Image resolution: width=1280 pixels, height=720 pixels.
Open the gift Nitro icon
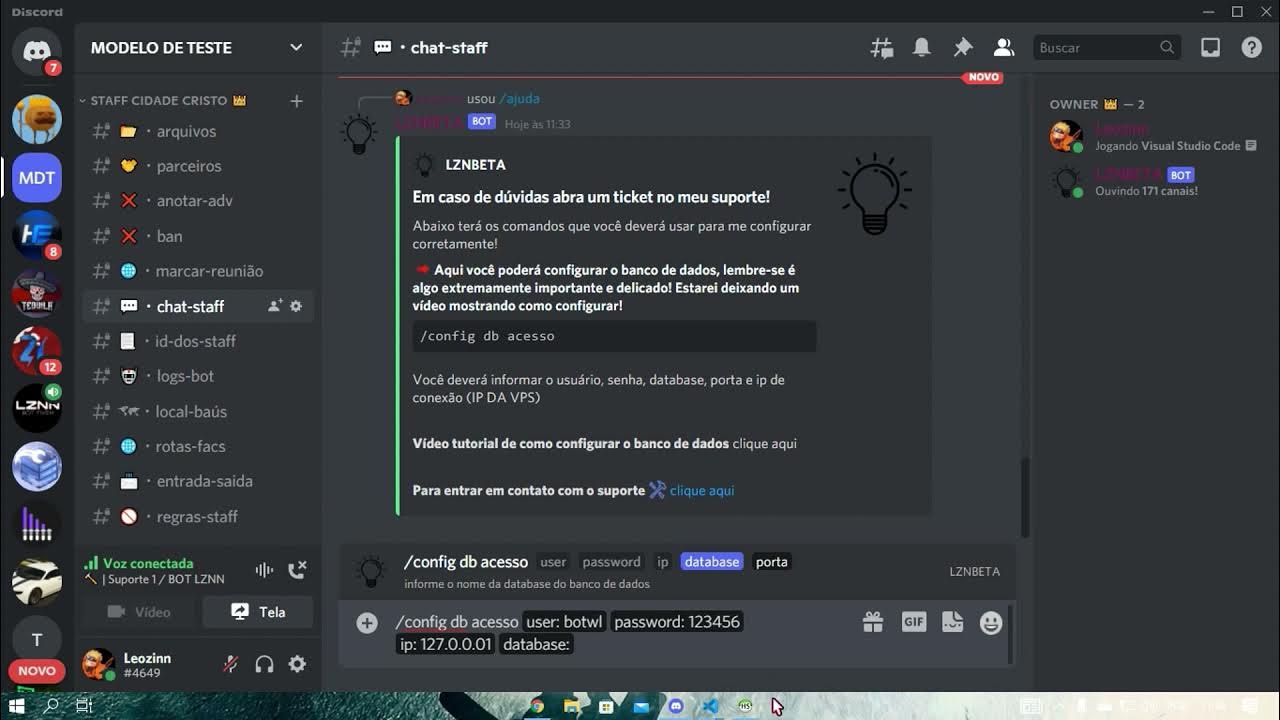pos(873,623)
